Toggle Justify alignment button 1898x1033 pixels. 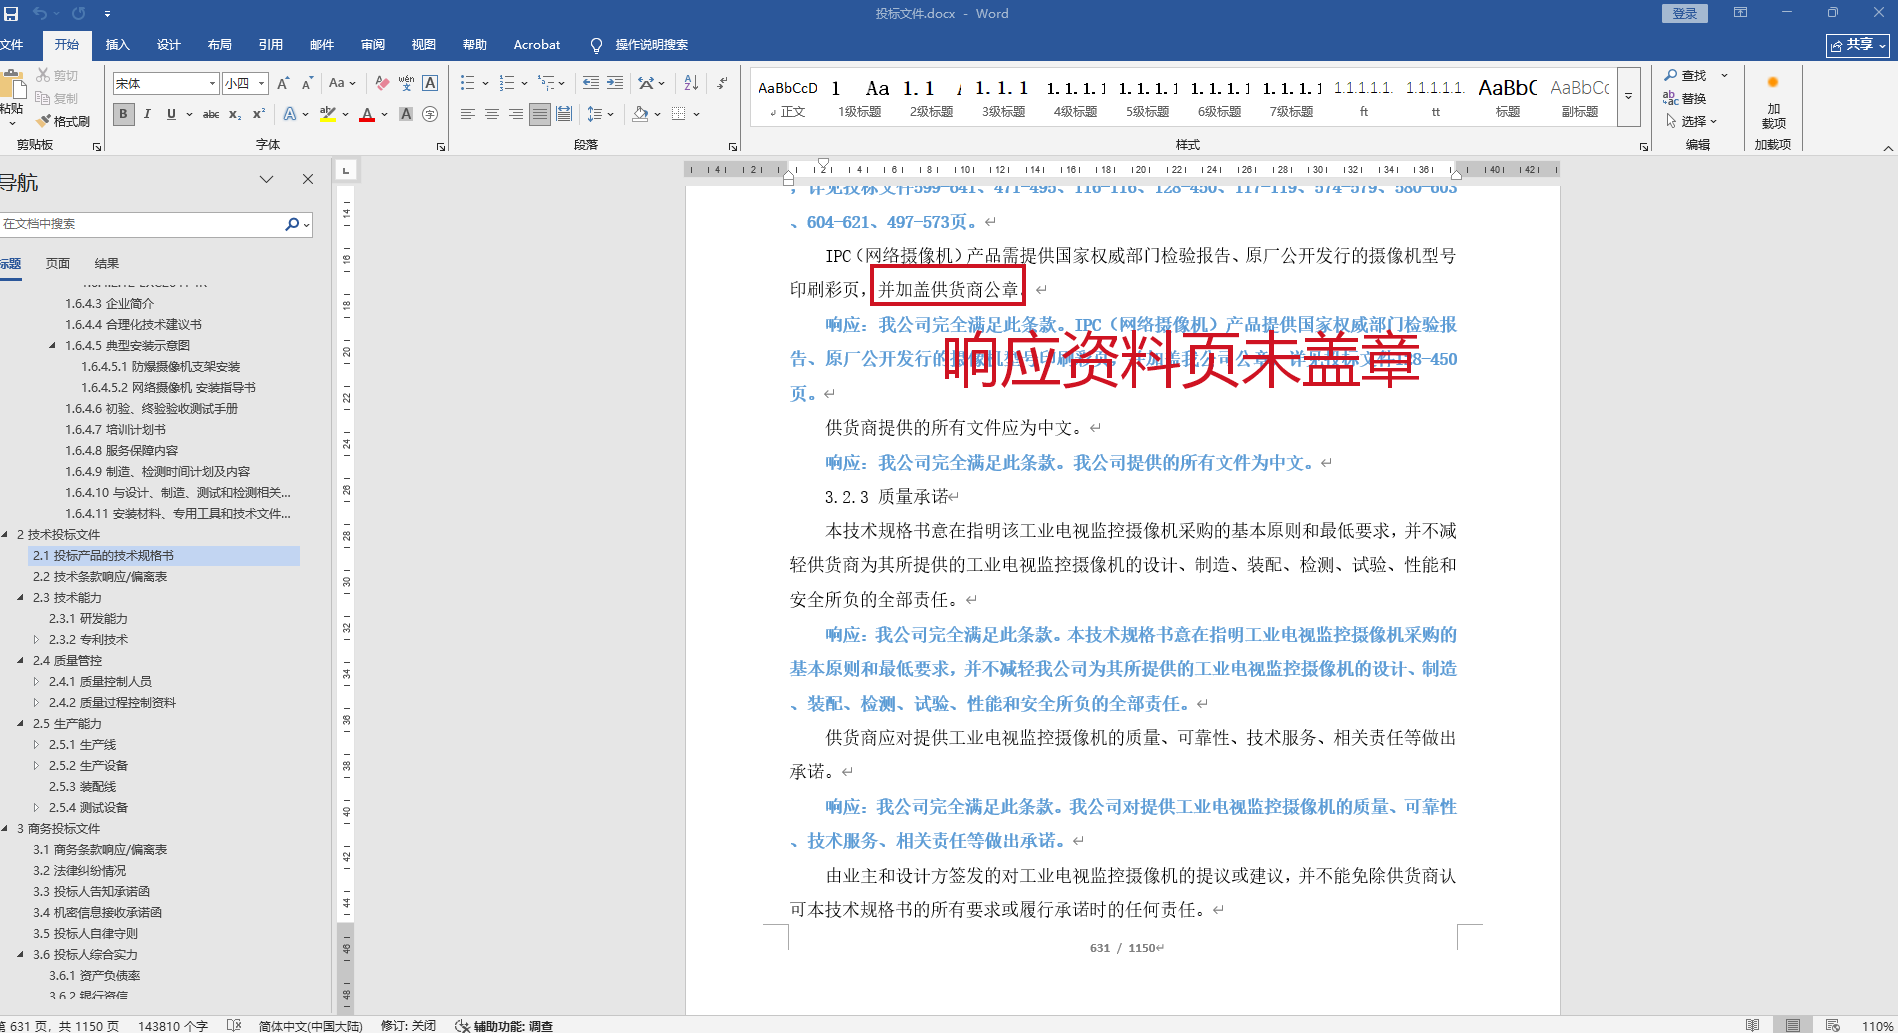[x=540, y=115]
